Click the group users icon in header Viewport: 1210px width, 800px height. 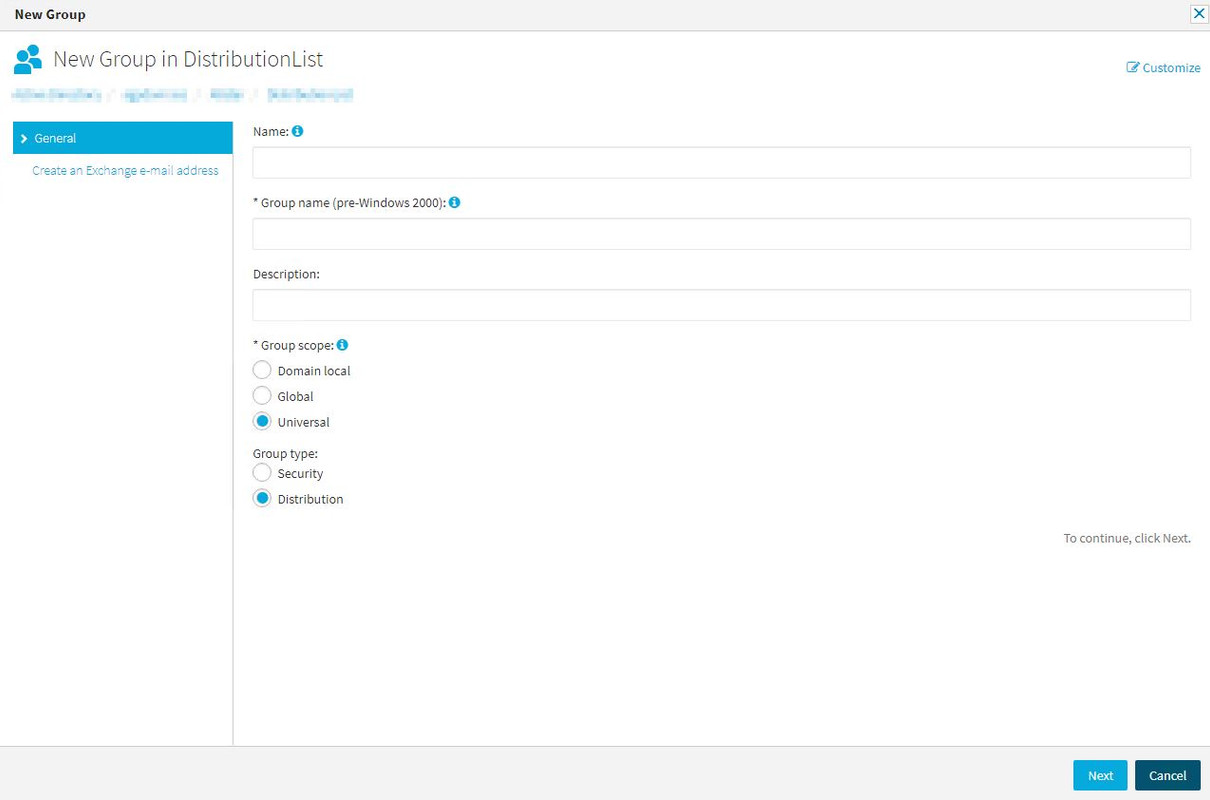click(28, 59)
